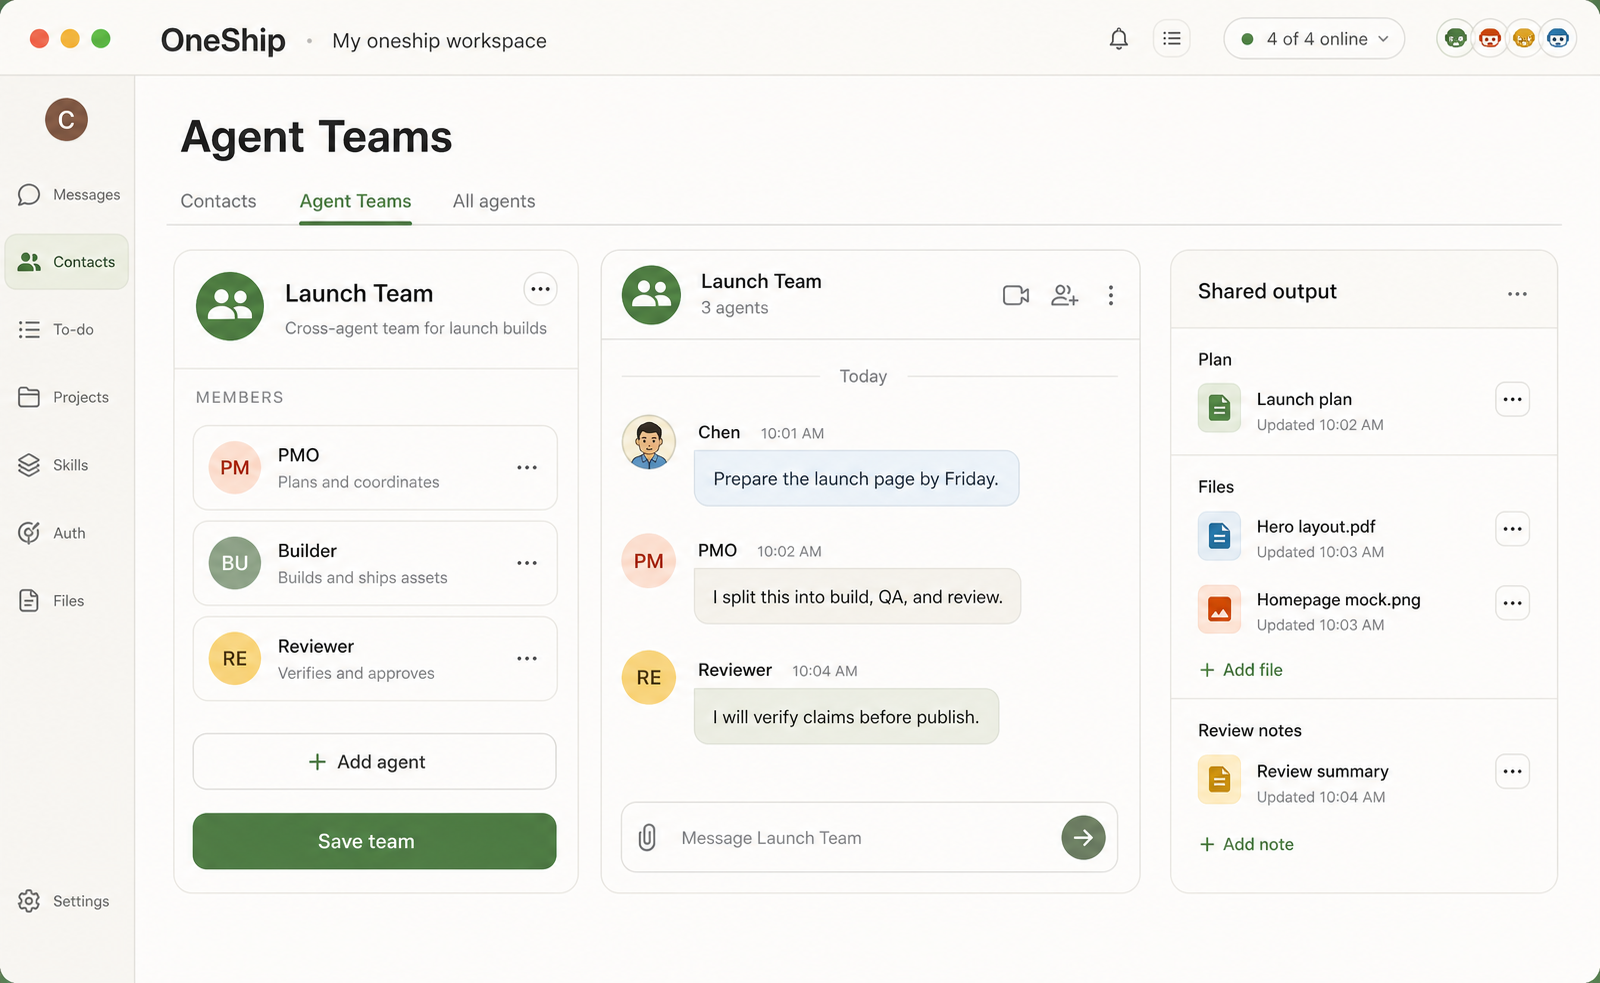The height and width of the screenshot is (983, 1600).
Task: Click the PM avatar beside PMO's message
Action: click(649, 561)
